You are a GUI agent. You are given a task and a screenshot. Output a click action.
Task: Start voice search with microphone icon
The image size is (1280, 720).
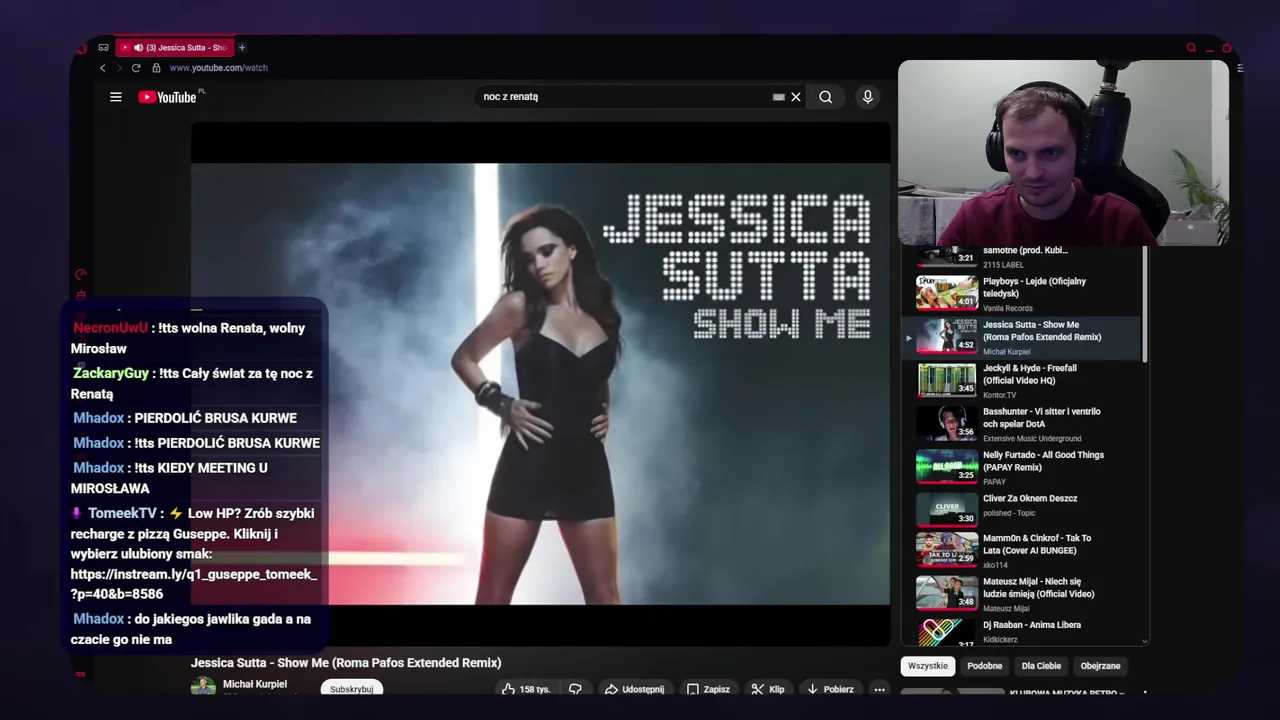tap(868, 97)
